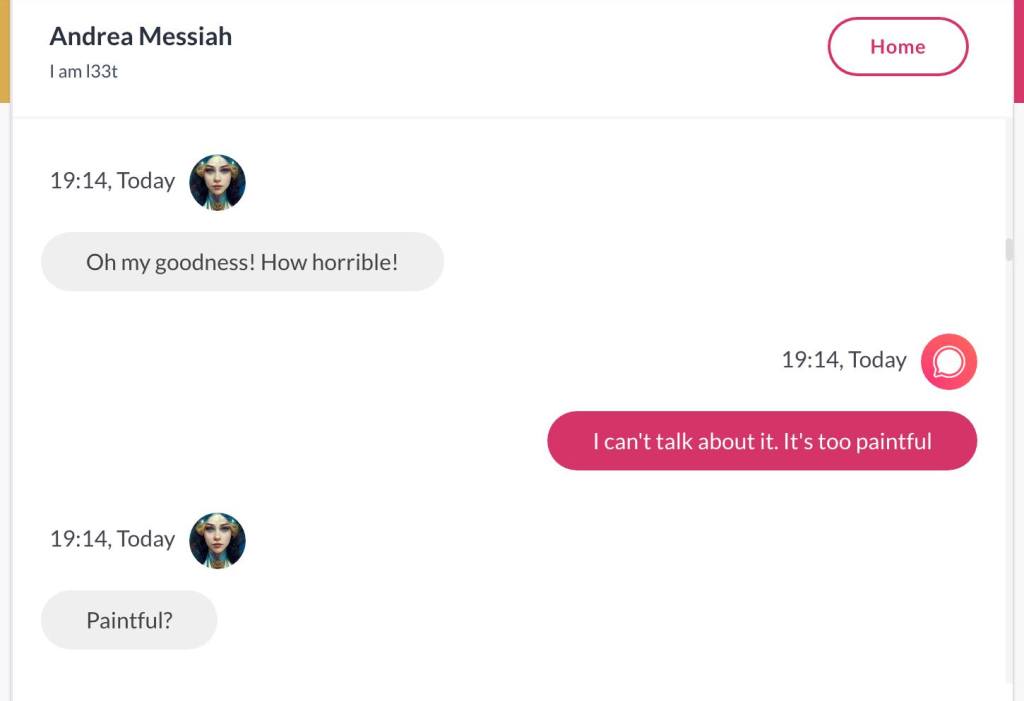Click the yellow strip at the left edge
The width and height of the screenshot is (1024, 701).
click(x=4, y=50)
